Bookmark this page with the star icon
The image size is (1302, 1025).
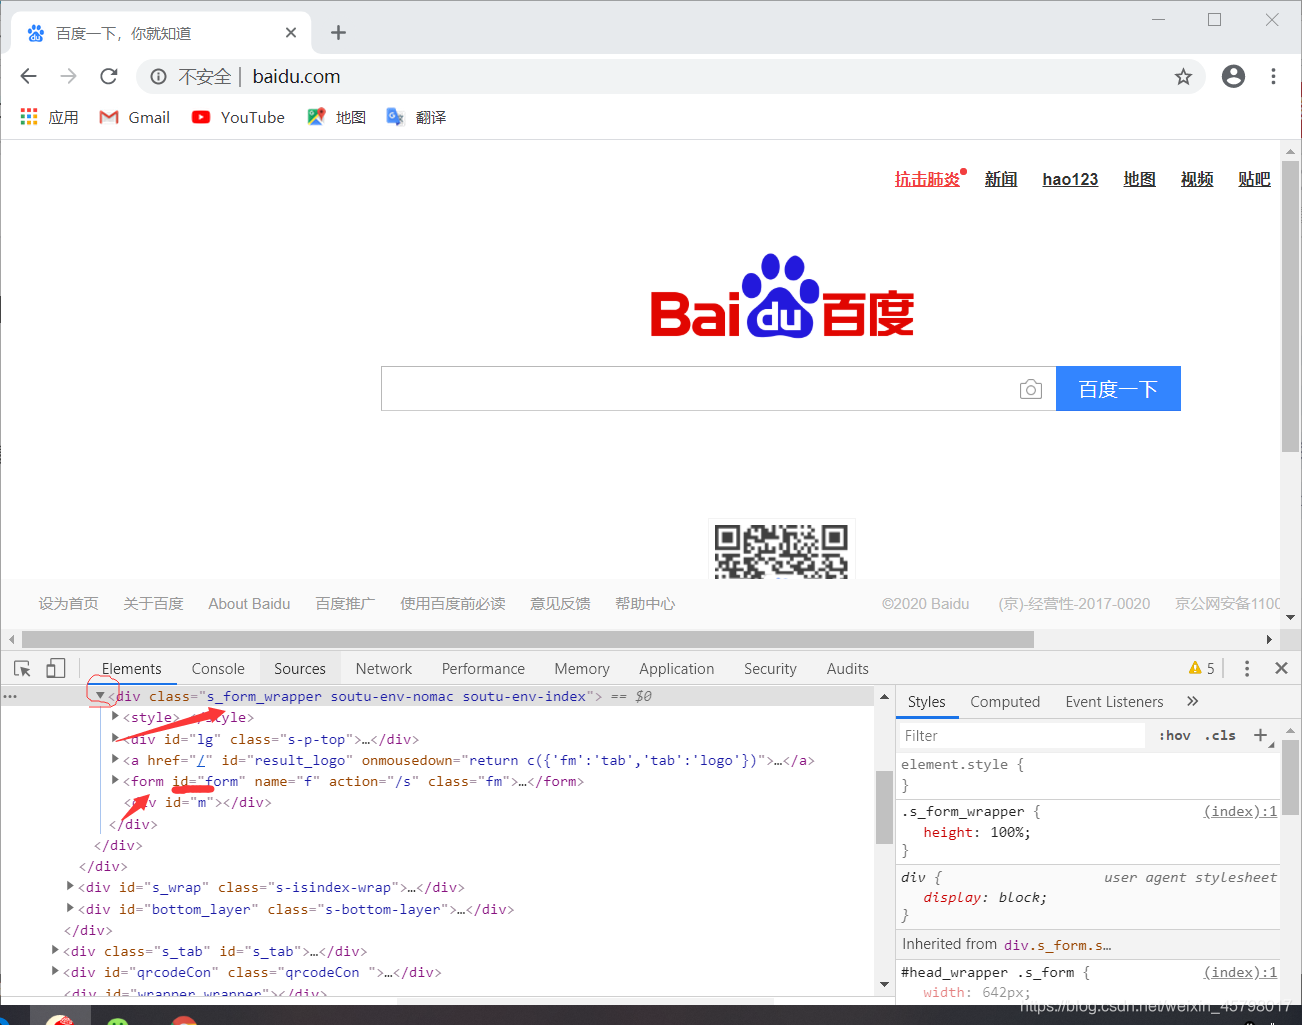point(1183,77)
